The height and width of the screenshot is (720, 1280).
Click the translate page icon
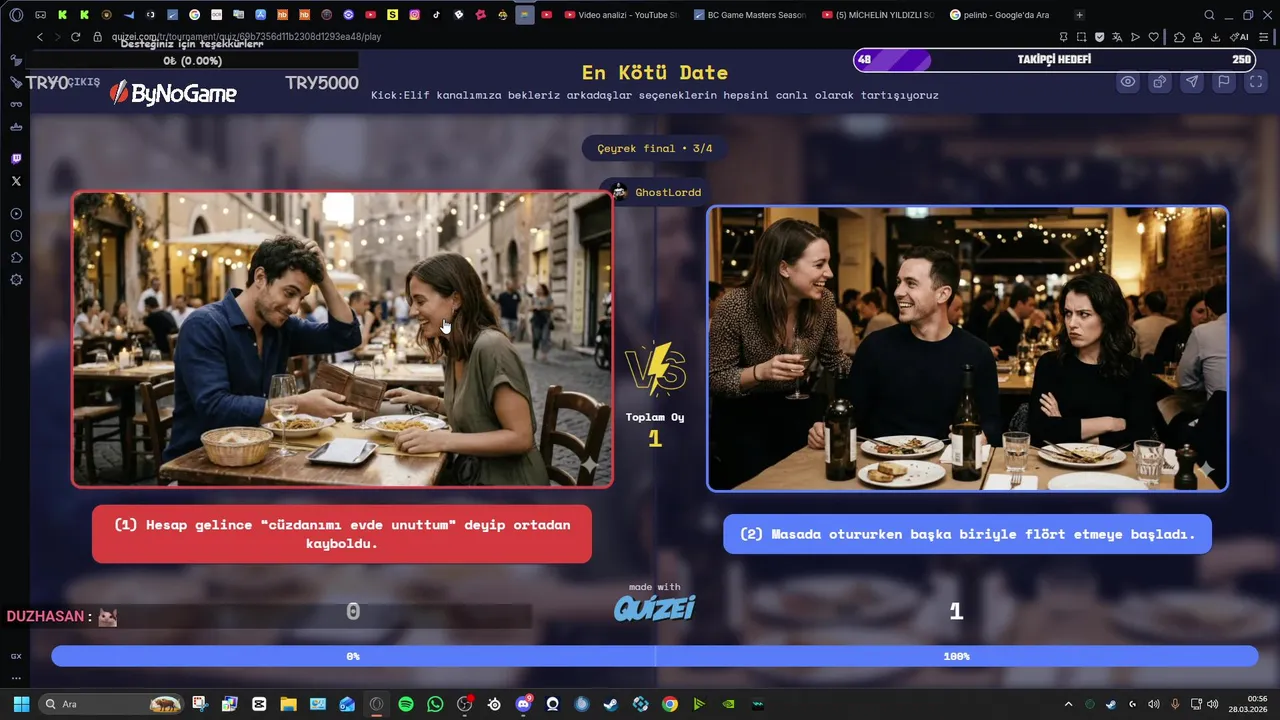point(1117,37)
